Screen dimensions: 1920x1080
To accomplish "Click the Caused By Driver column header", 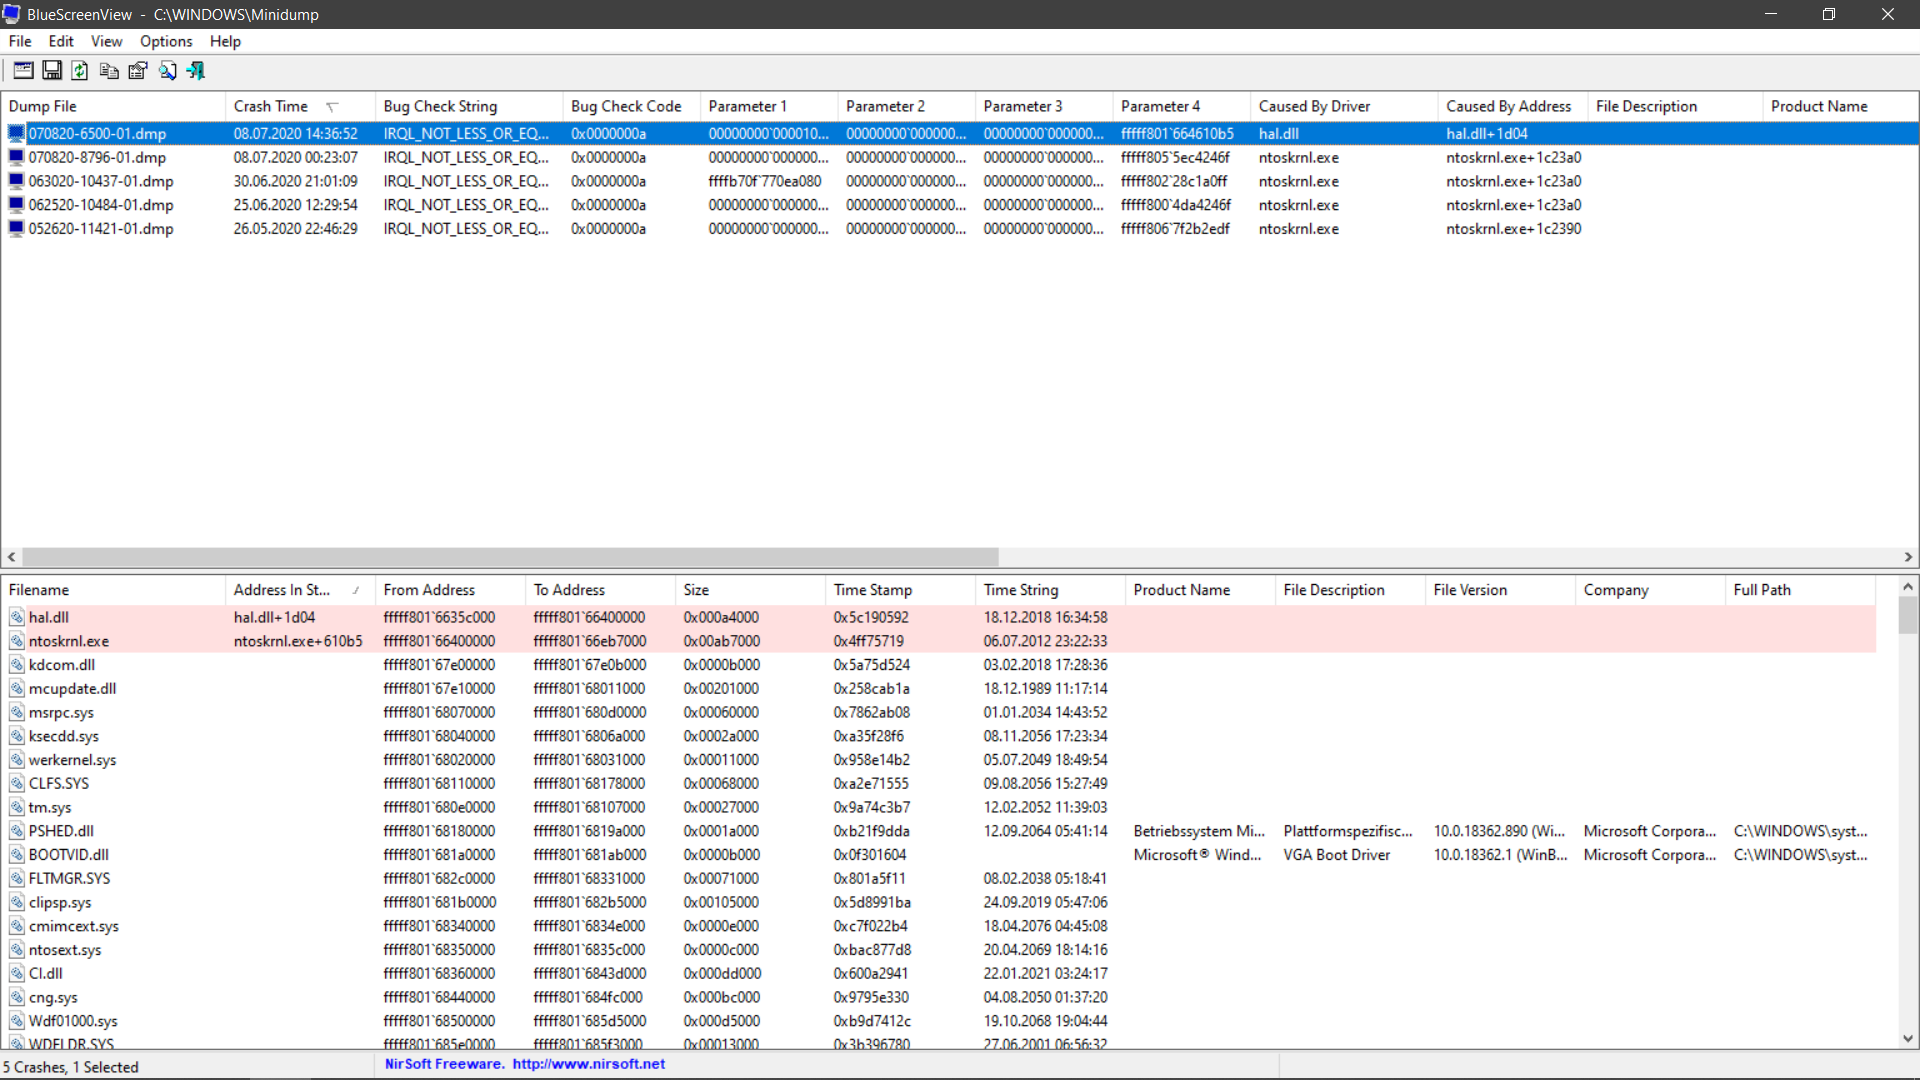I will [x=1314, y=106].
